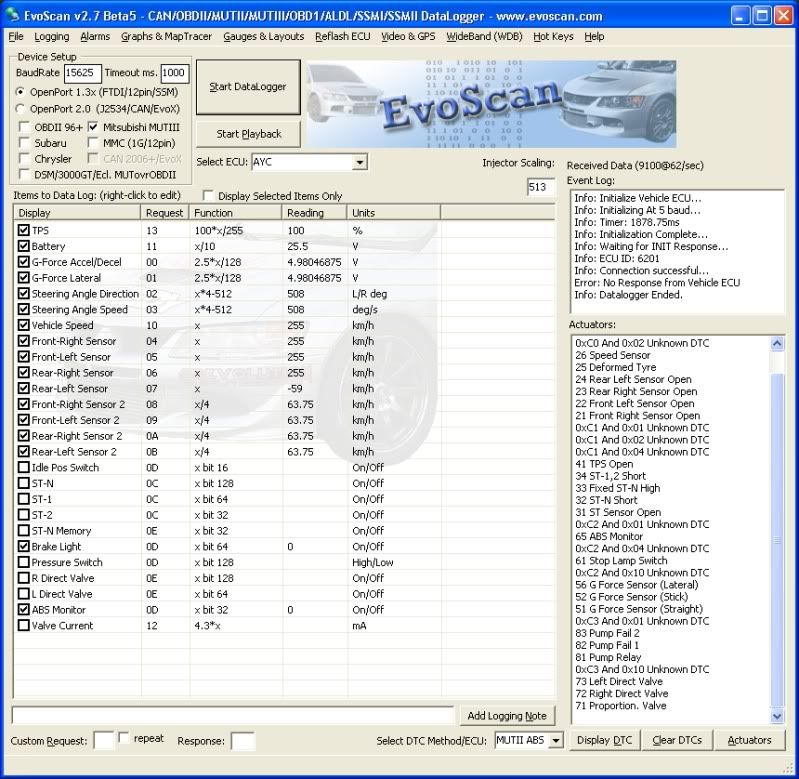Uncheck G-Force Lateral log item
The height and width of the screenshot is (779, 799).
tap(23, 278)
